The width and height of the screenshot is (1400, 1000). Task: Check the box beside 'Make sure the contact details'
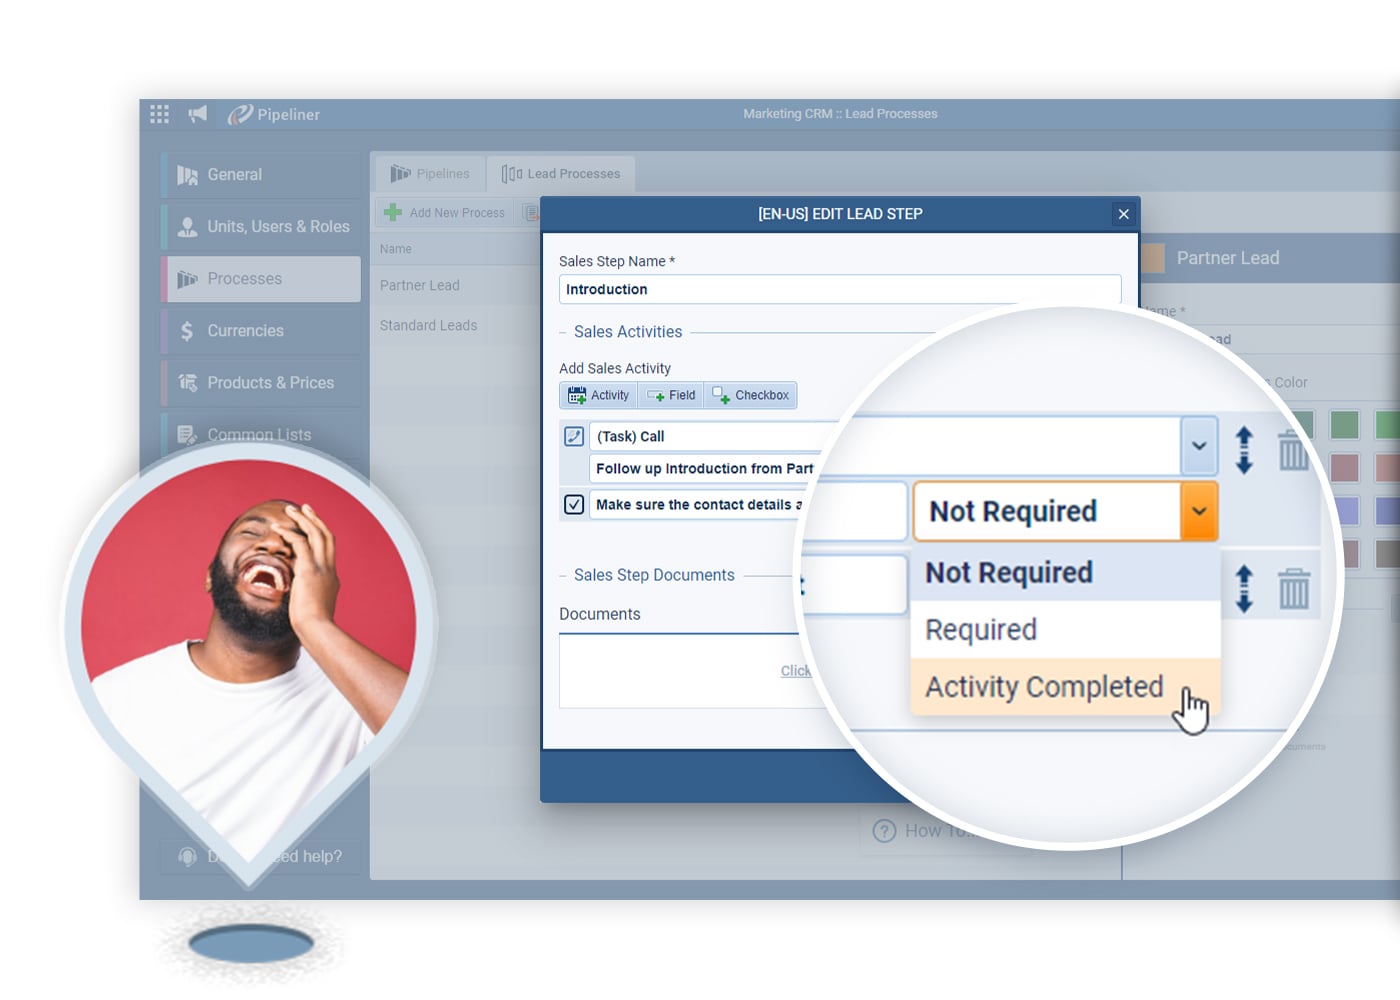tap(574, 505)
